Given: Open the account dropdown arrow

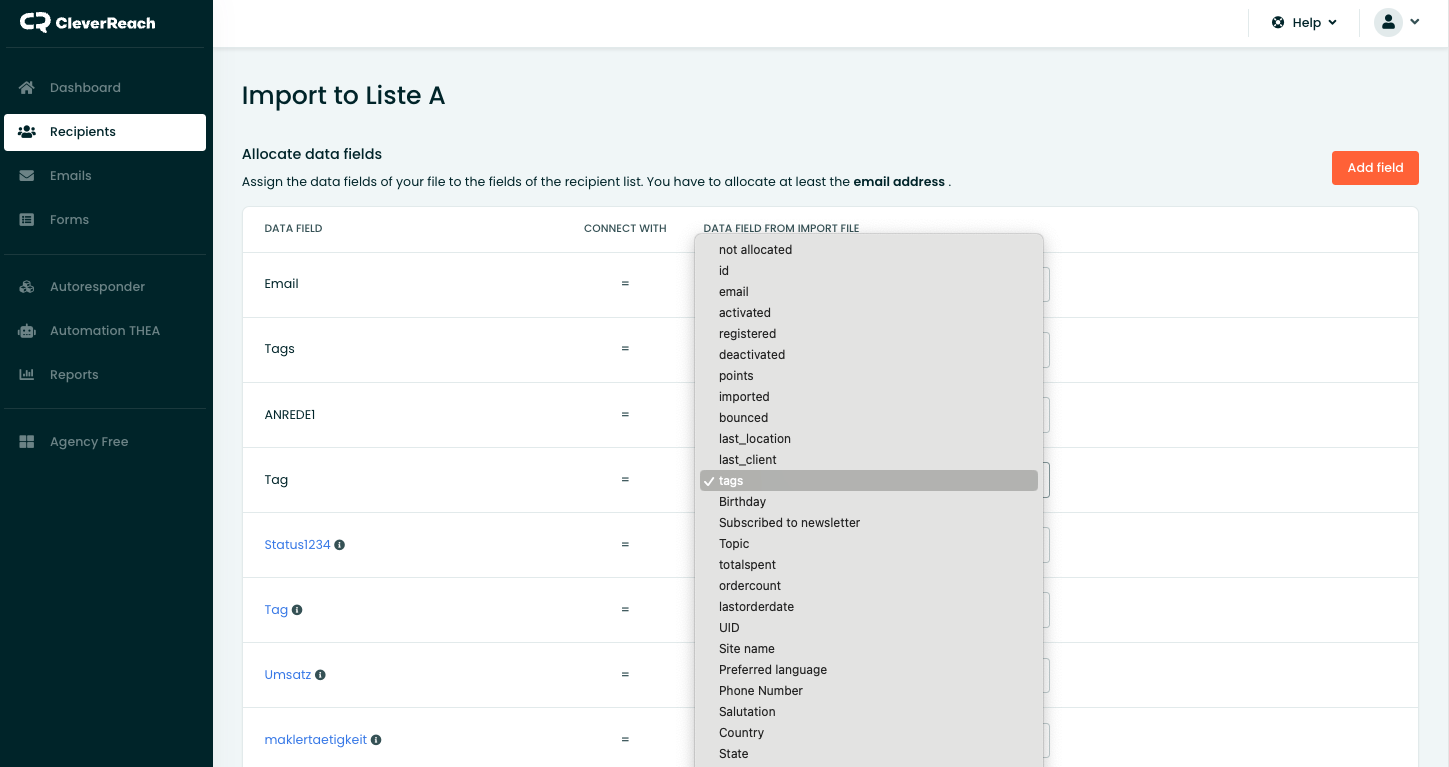Looking at the screenshot, I should click(x=1415, y=21).
